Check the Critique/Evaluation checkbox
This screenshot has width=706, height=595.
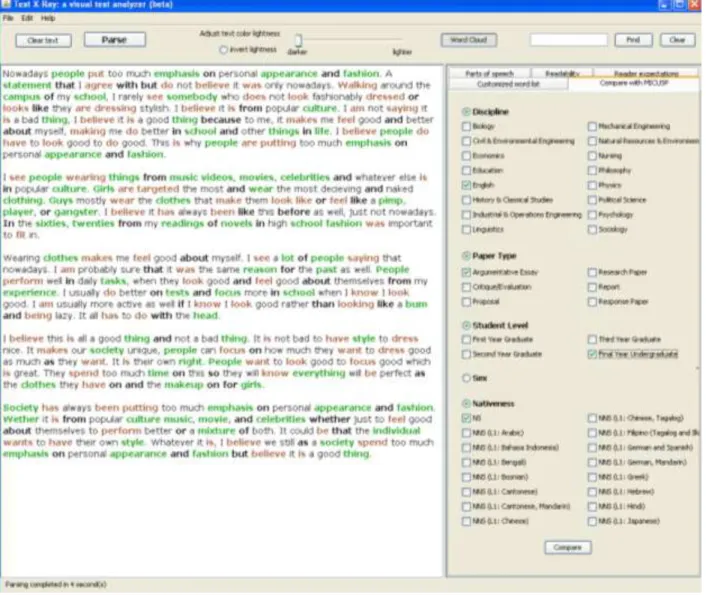click(x=466, y=287)
